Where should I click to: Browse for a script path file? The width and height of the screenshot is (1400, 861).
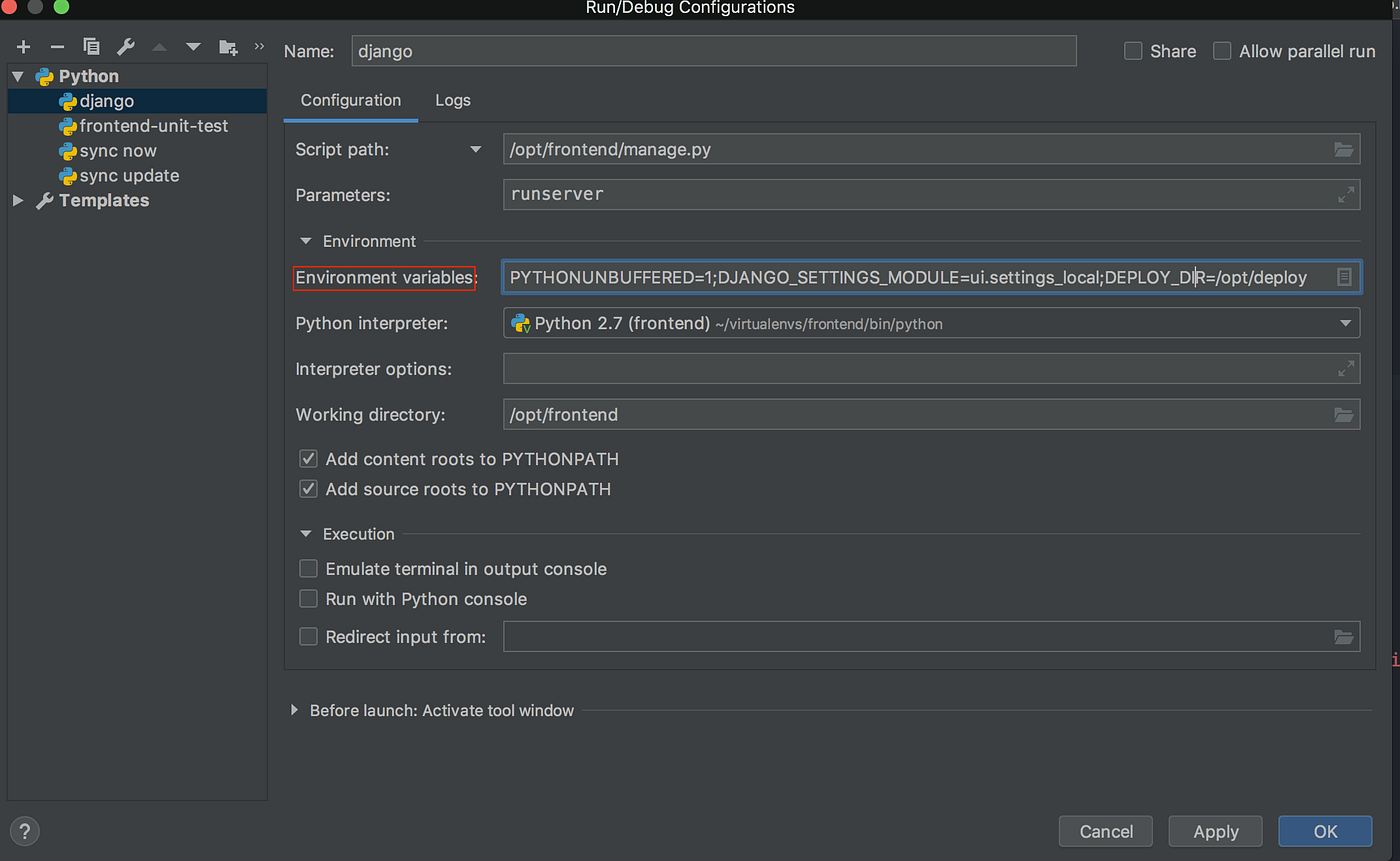1344,148
